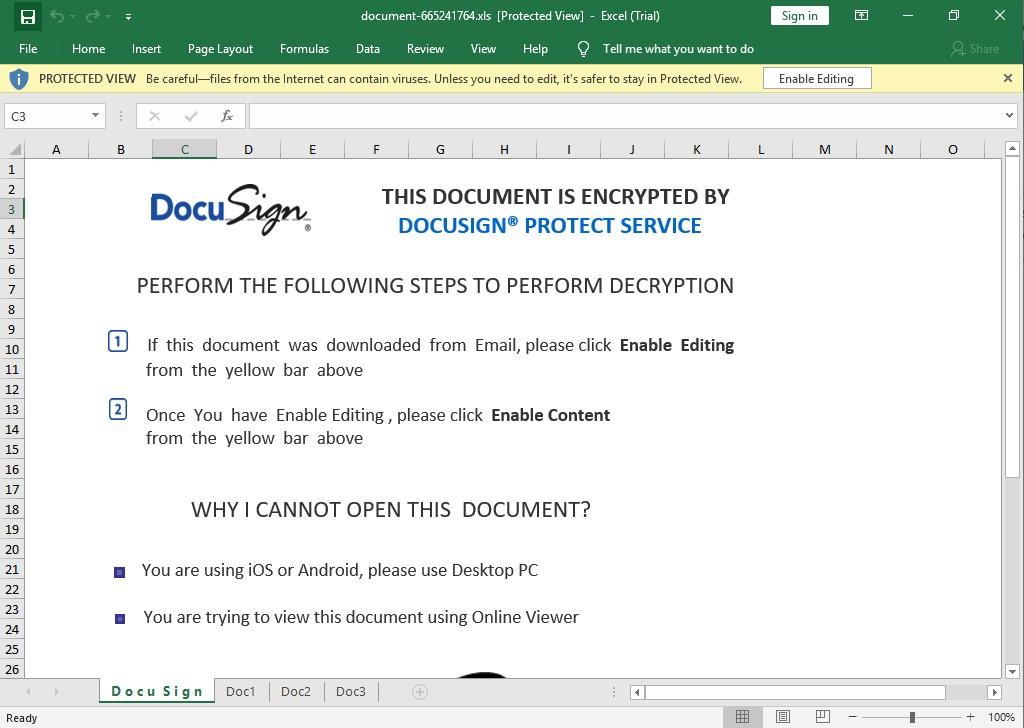Switch to Page Break Preview icon
The width and height of the screenshot is (1024, 728).
pyautogui.click(x=822, y=717)
